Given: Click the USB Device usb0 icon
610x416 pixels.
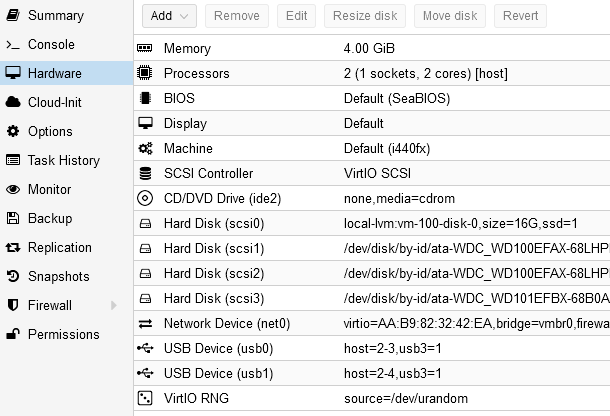Looking at the screenshot, I should (145, 348).
